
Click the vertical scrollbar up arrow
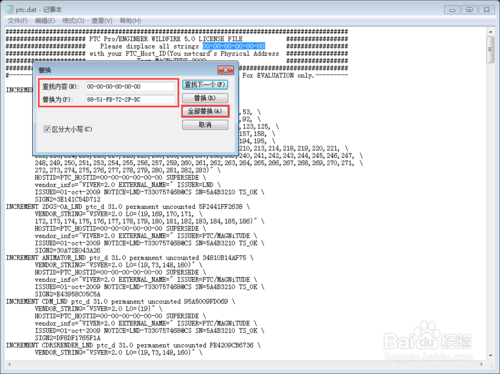point(490,32)
